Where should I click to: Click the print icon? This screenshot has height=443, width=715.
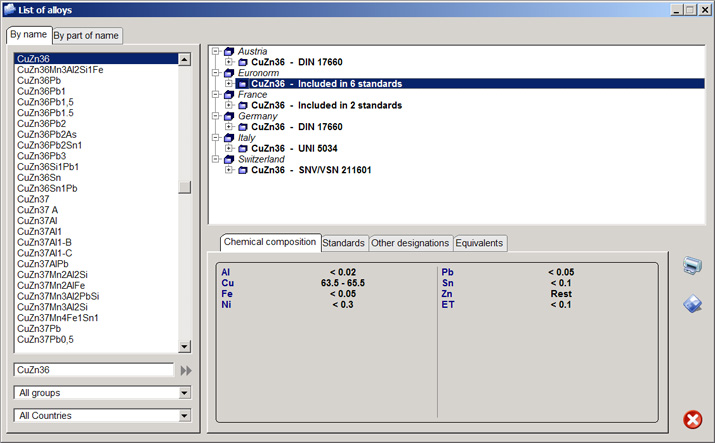(x=692, y=266)
